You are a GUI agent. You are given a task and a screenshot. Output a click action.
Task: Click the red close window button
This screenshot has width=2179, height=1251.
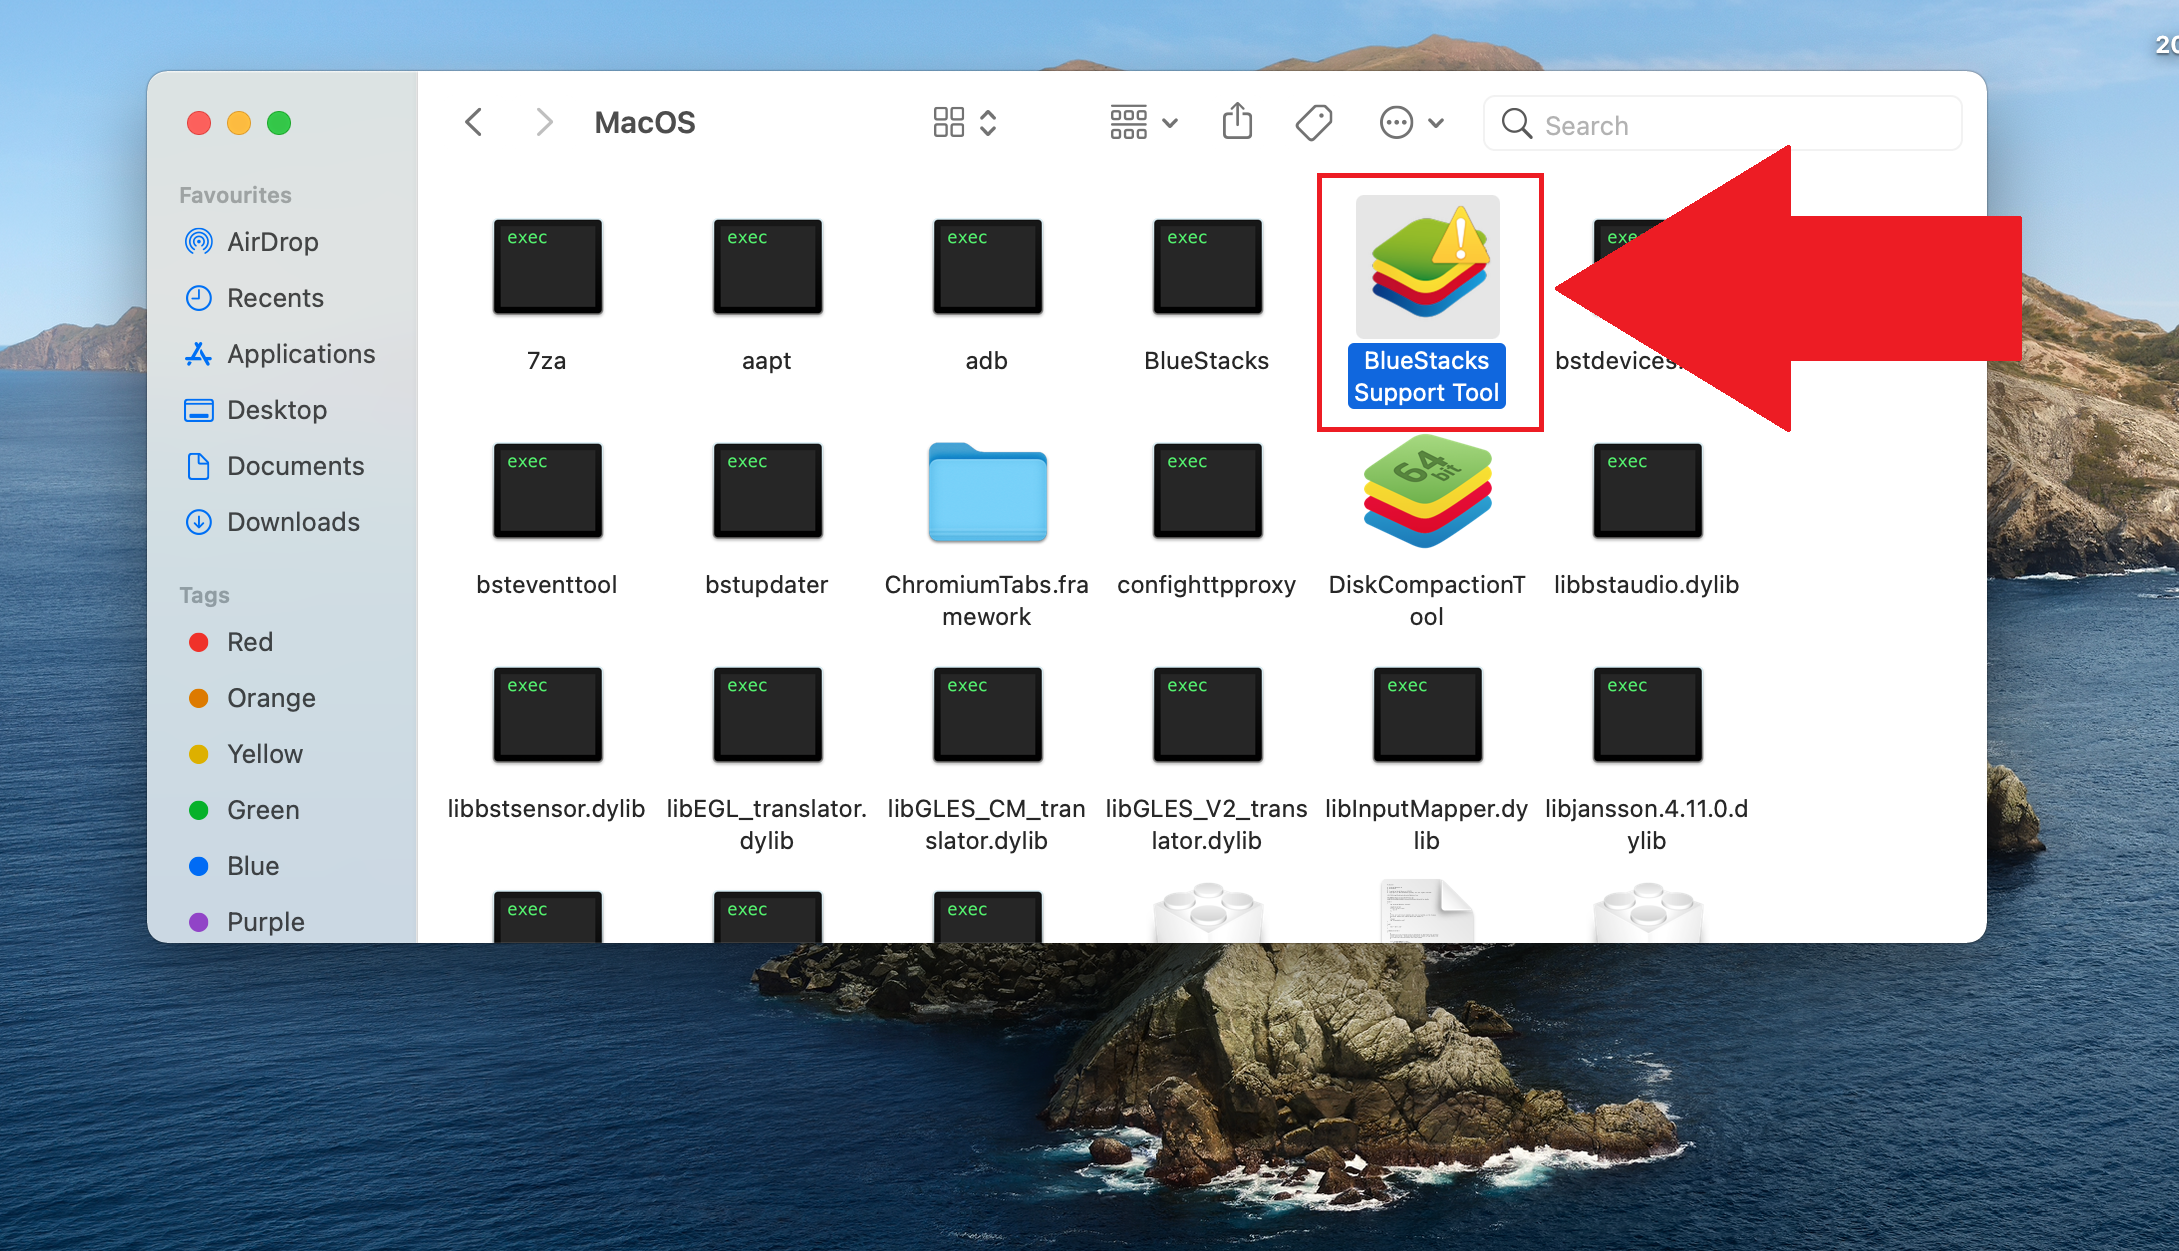(199, 123)
